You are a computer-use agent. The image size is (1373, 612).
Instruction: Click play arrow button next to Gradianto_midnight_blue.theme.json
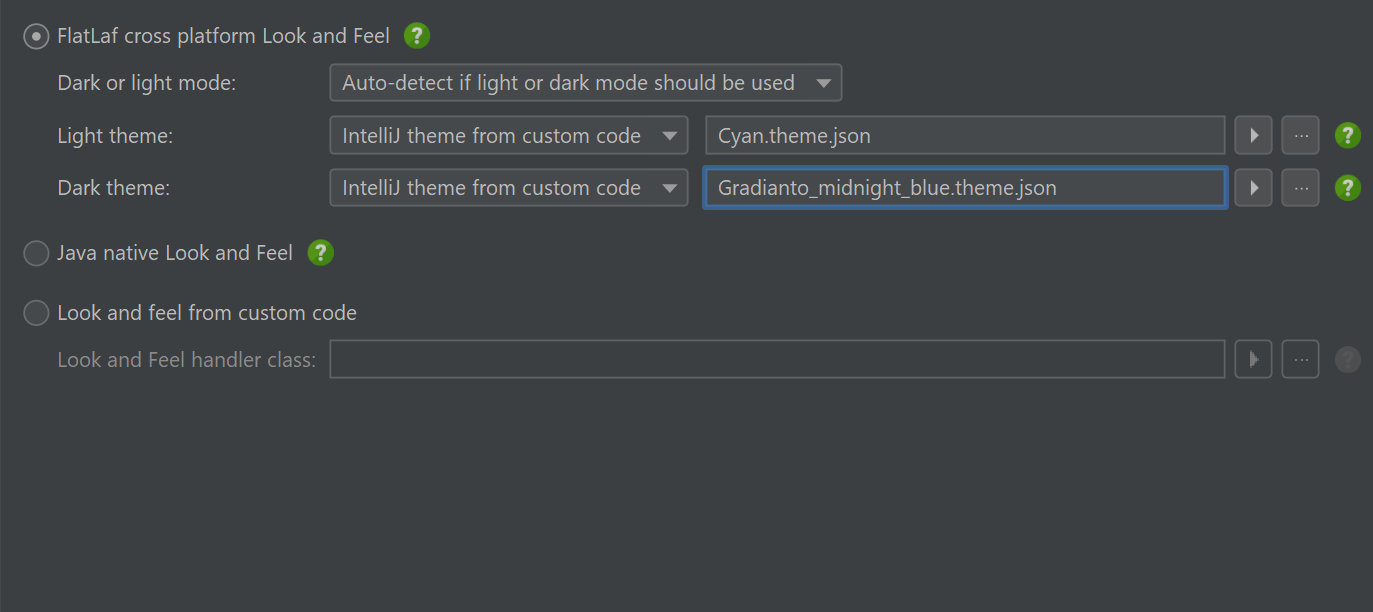[1253, 187]
